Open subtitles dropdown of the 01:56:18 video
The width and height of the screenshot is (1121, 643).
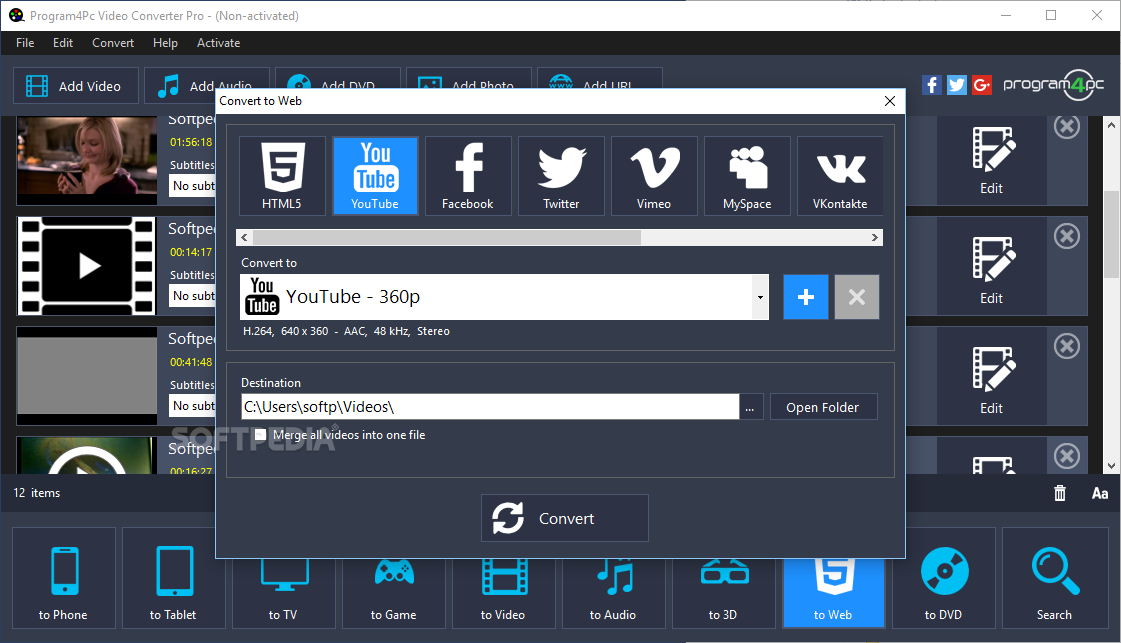pyautogui.click(x=193, y=186)
